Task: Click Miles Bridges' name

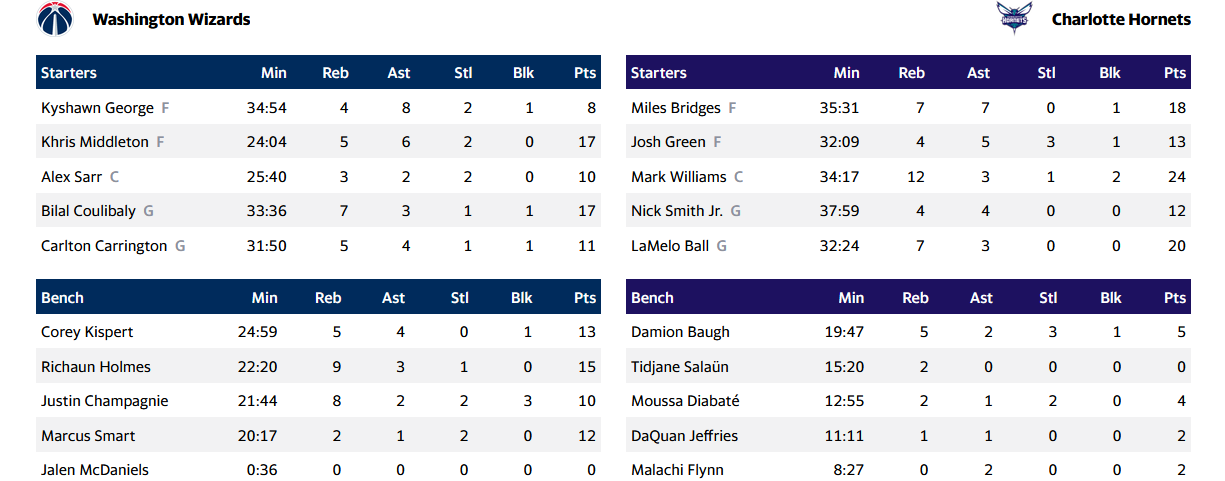Action: [x=675, y=108]
